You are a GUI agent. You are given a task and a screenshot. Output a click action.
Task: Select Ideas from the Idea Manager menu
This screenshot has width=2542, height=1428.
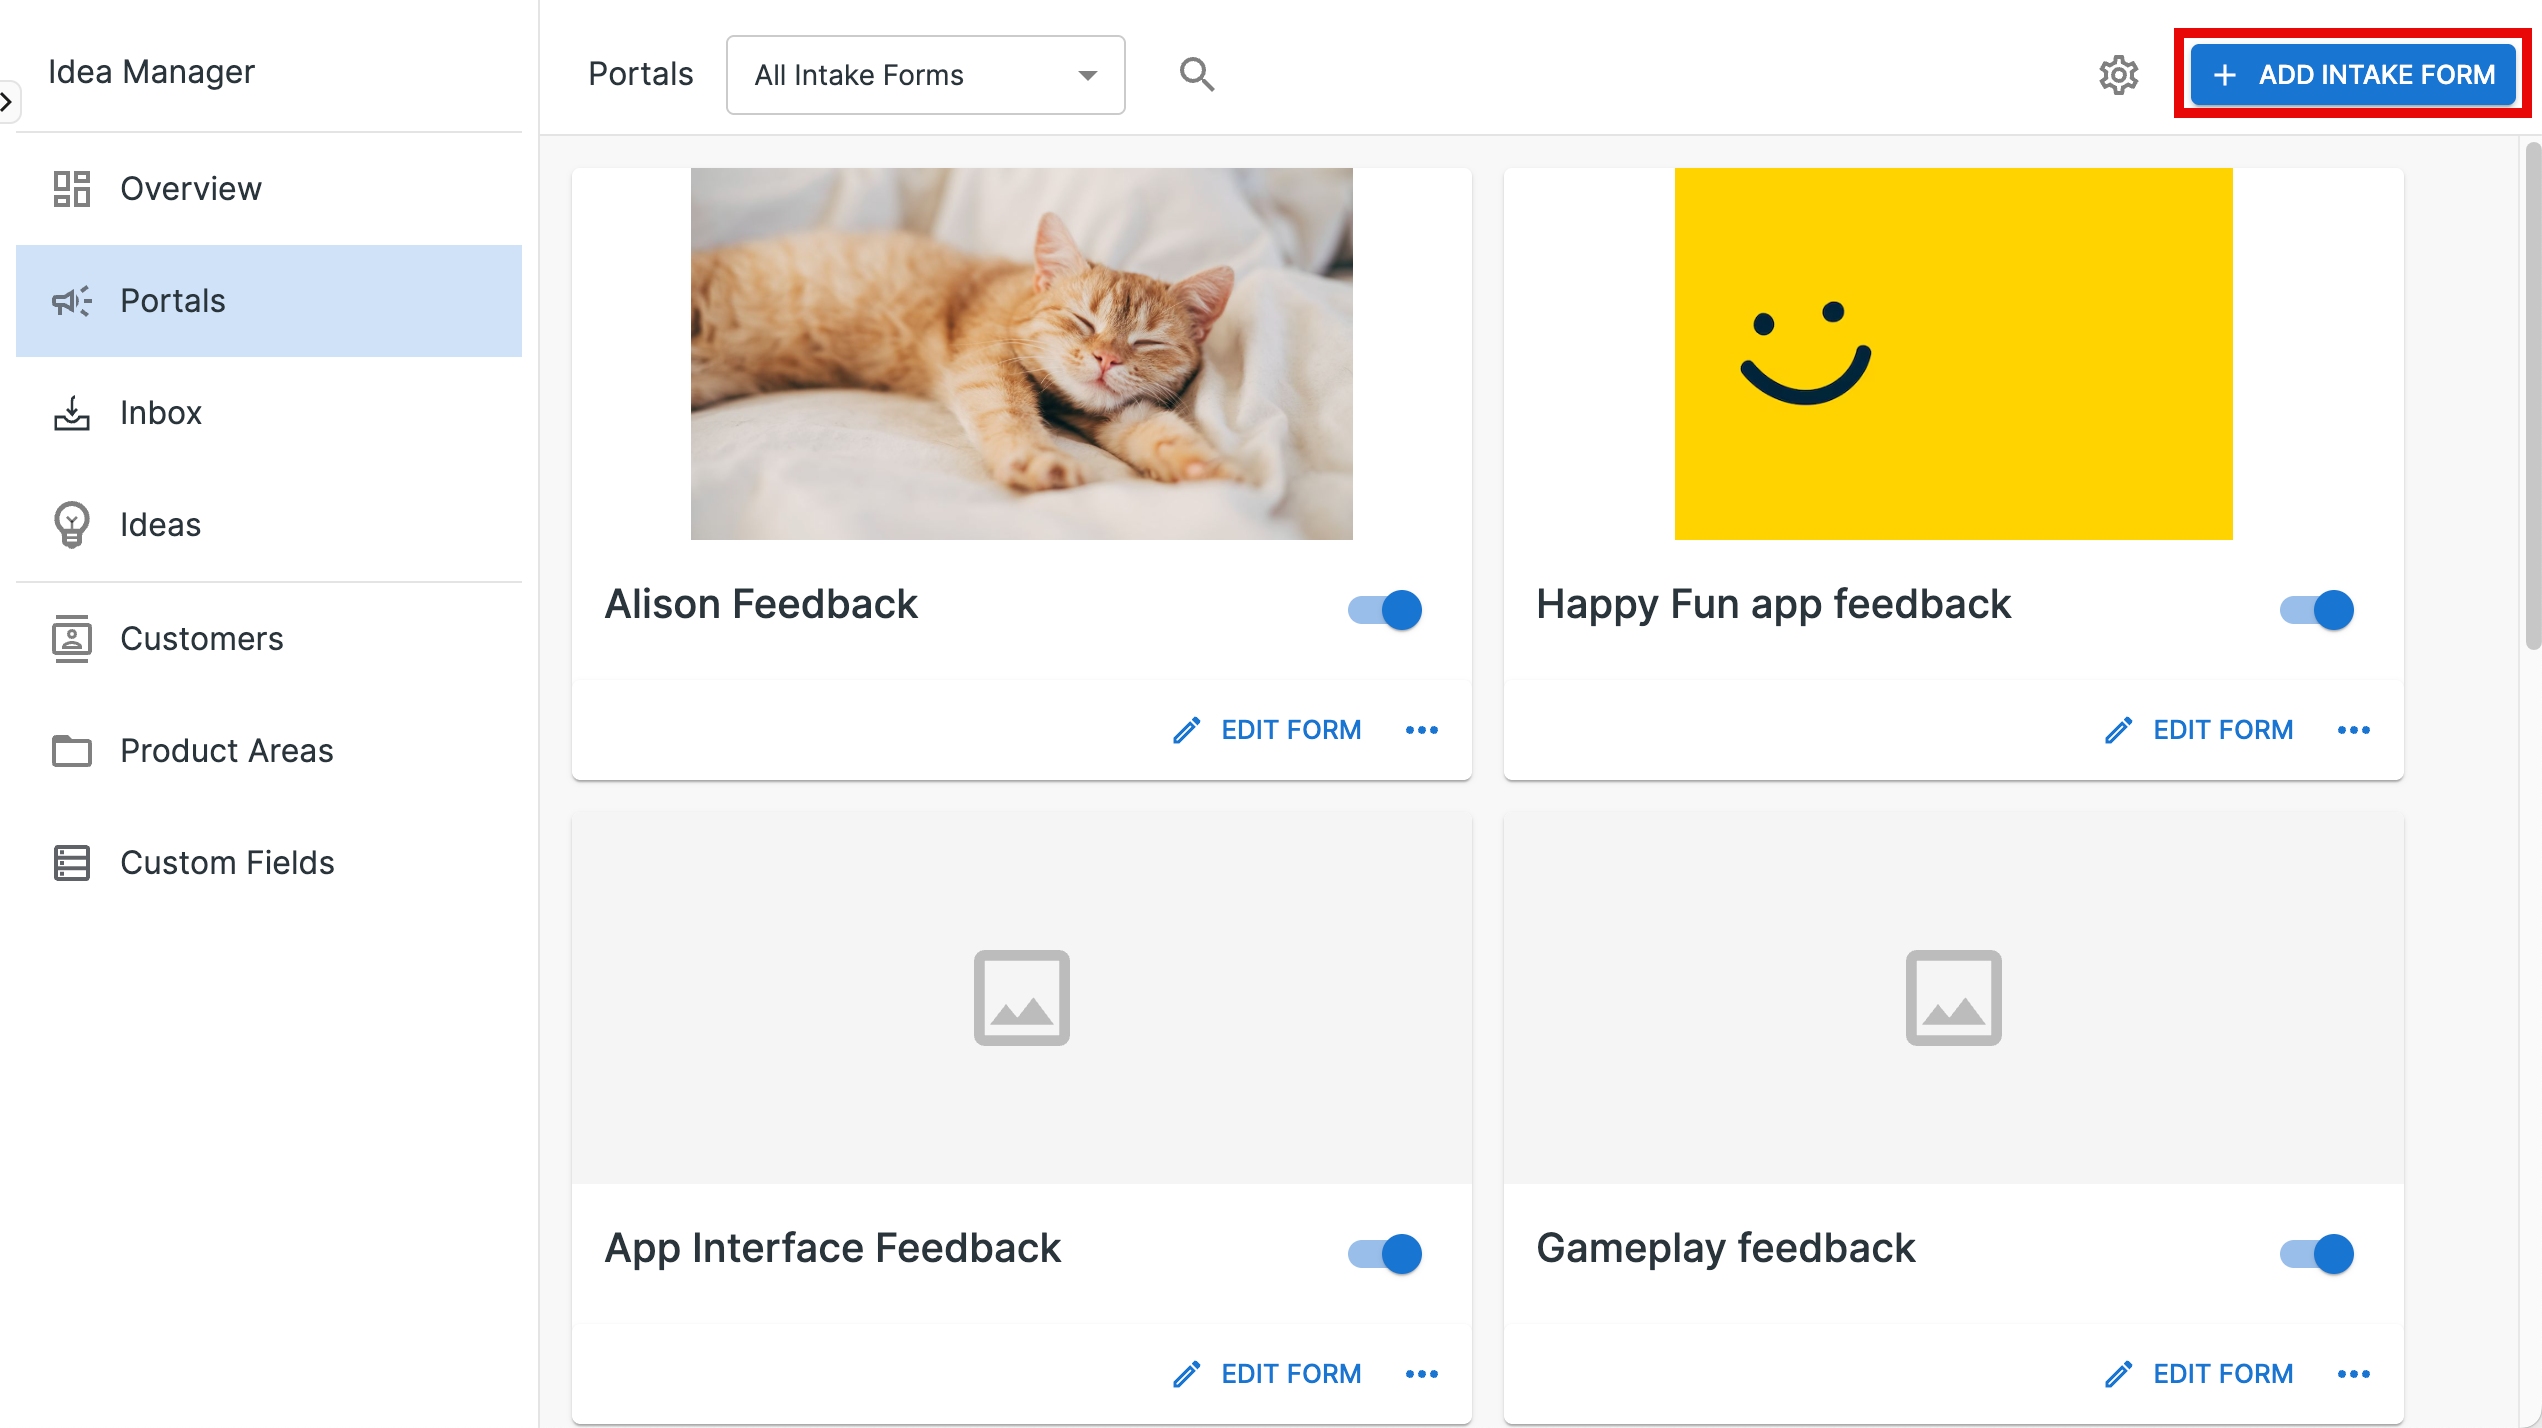click(160, 524)
